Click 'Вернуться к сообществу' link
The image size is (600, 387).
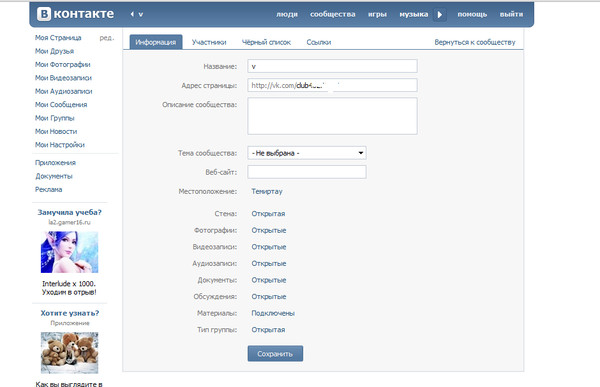475,42
